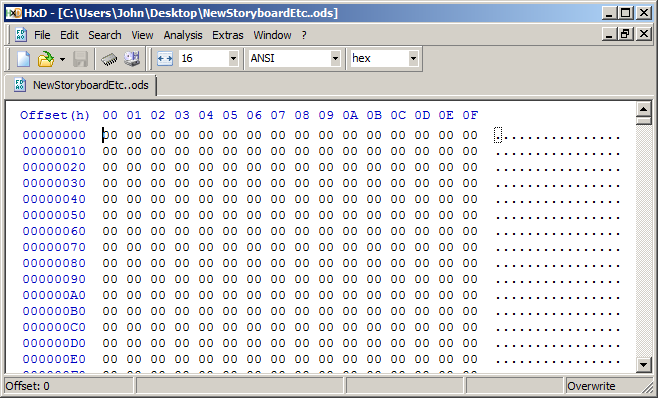
Task: Select the NewStoryboardEtc..ods tab
Action: 81,85
